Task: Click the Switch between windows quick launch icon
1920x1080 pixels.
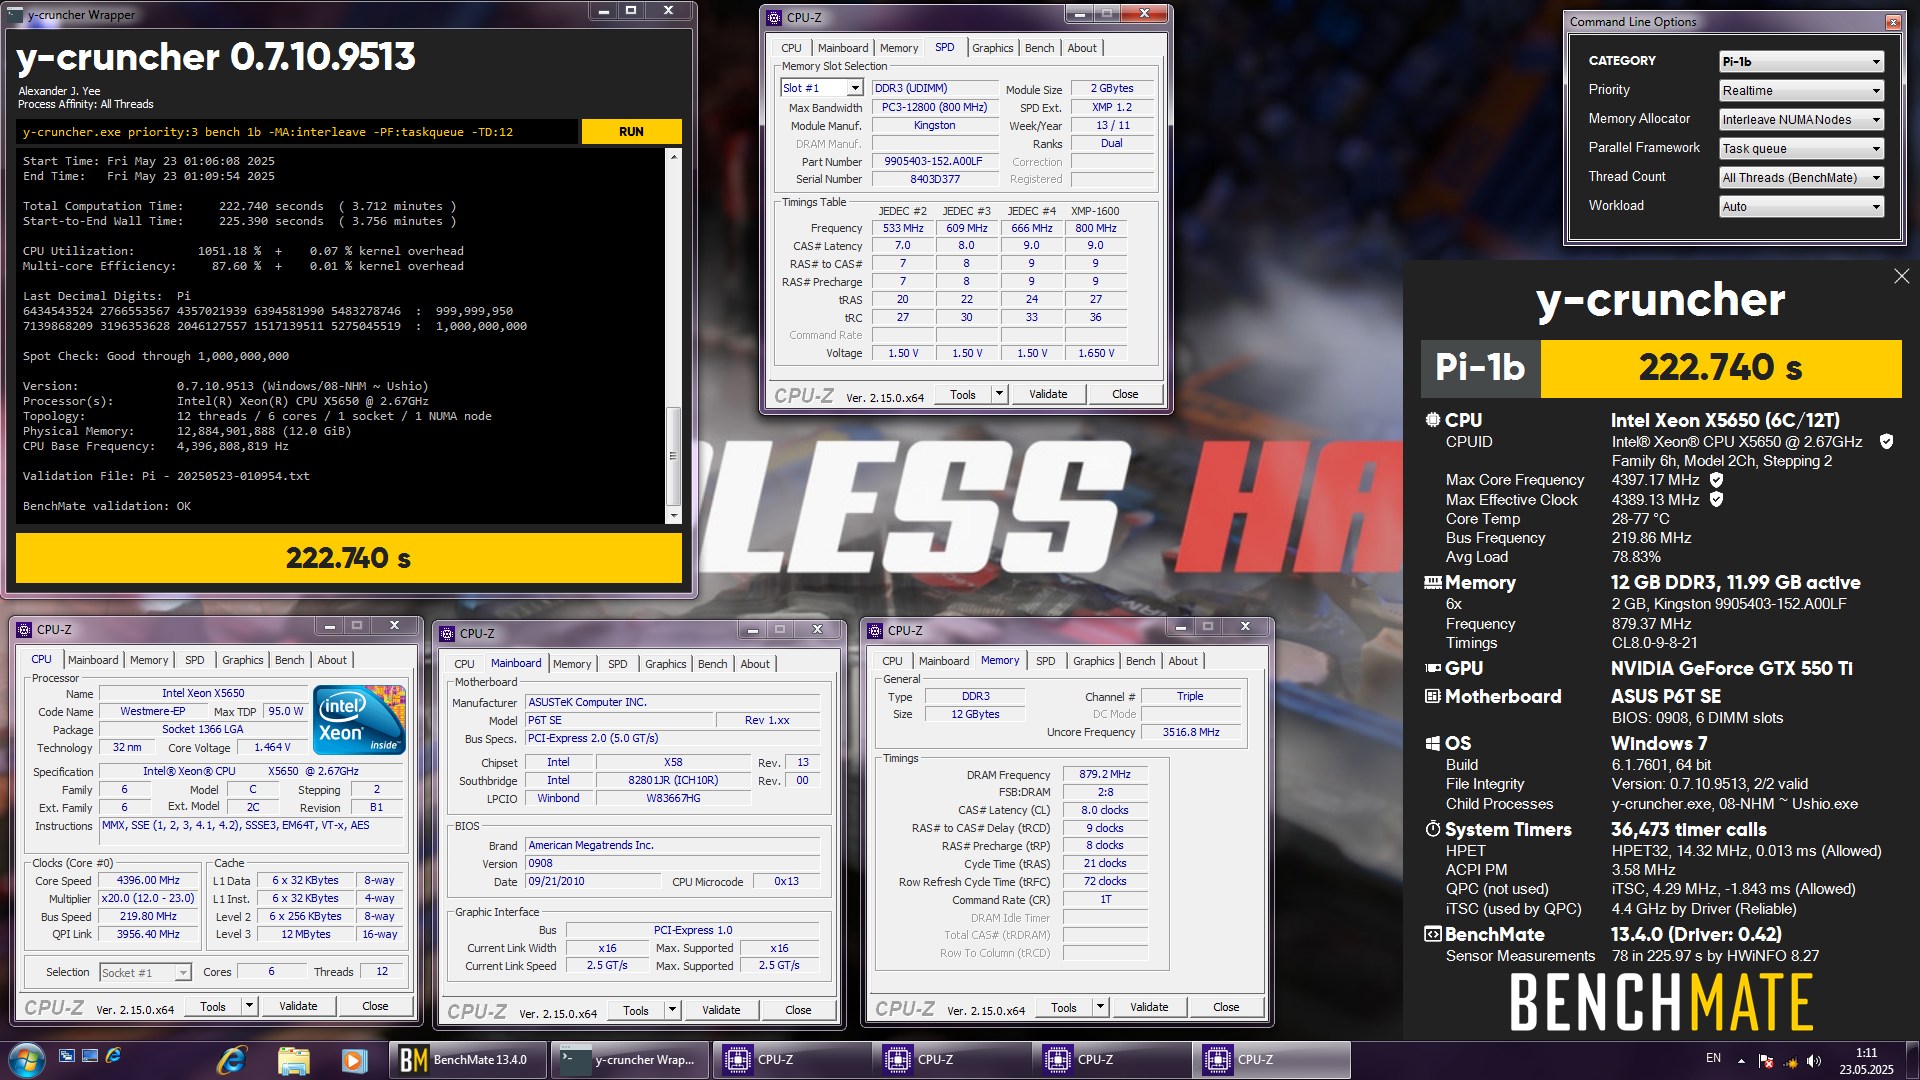Action: tap(66, 1056)
